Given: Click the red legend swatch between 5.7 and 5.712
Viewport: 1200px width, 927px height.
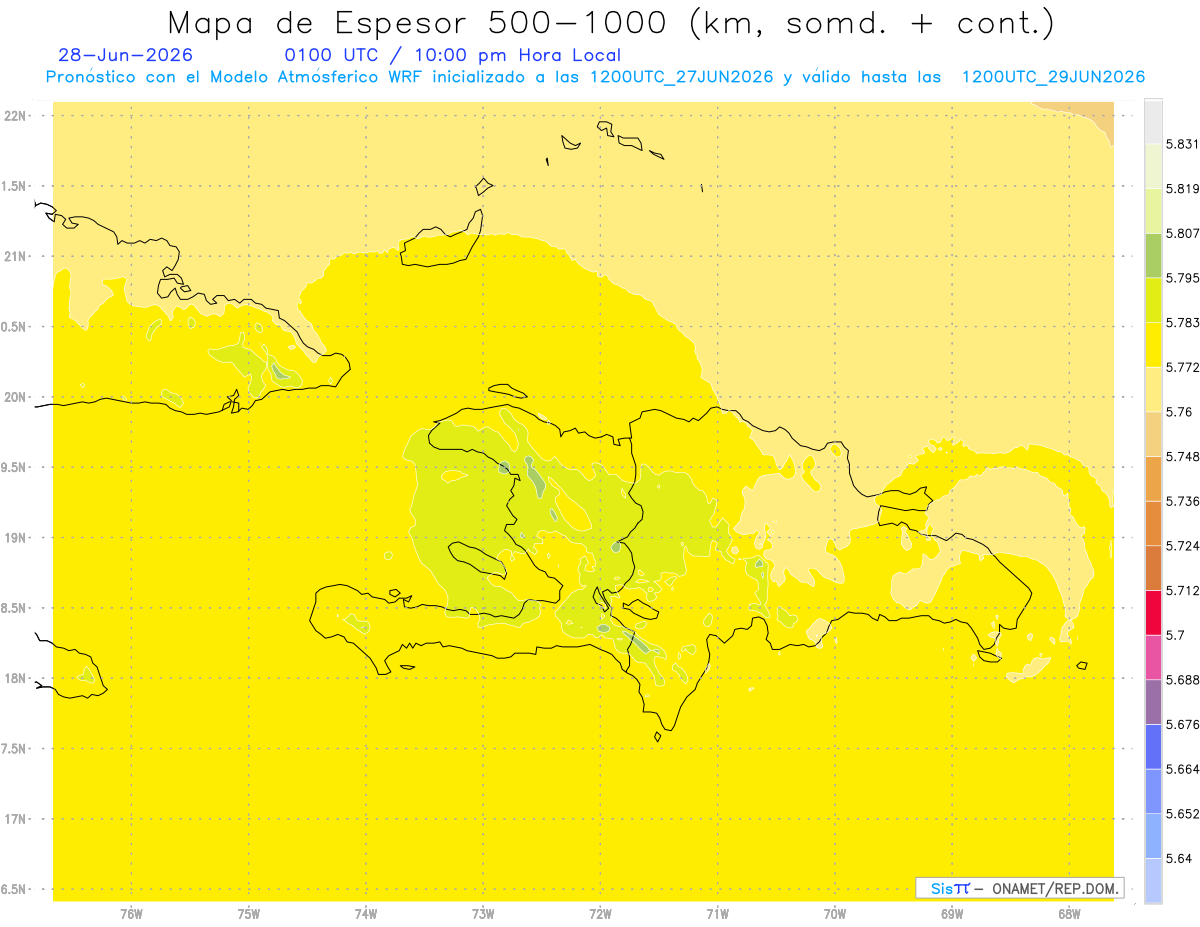Looking at the screenshot, I should click(x=1153, y=612).
